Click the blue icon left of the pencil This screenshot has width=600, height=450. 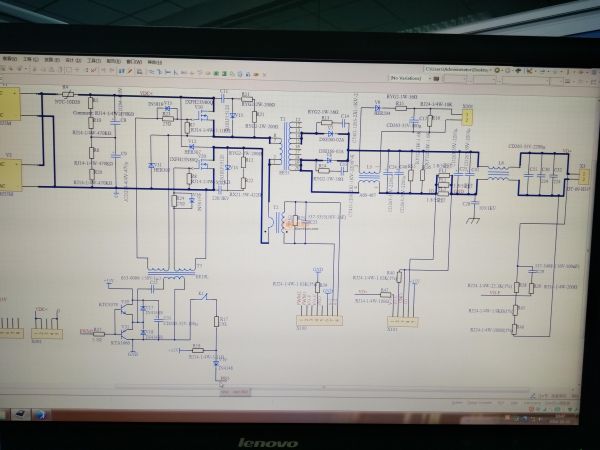pyautogui.click(x=122, y=71)
